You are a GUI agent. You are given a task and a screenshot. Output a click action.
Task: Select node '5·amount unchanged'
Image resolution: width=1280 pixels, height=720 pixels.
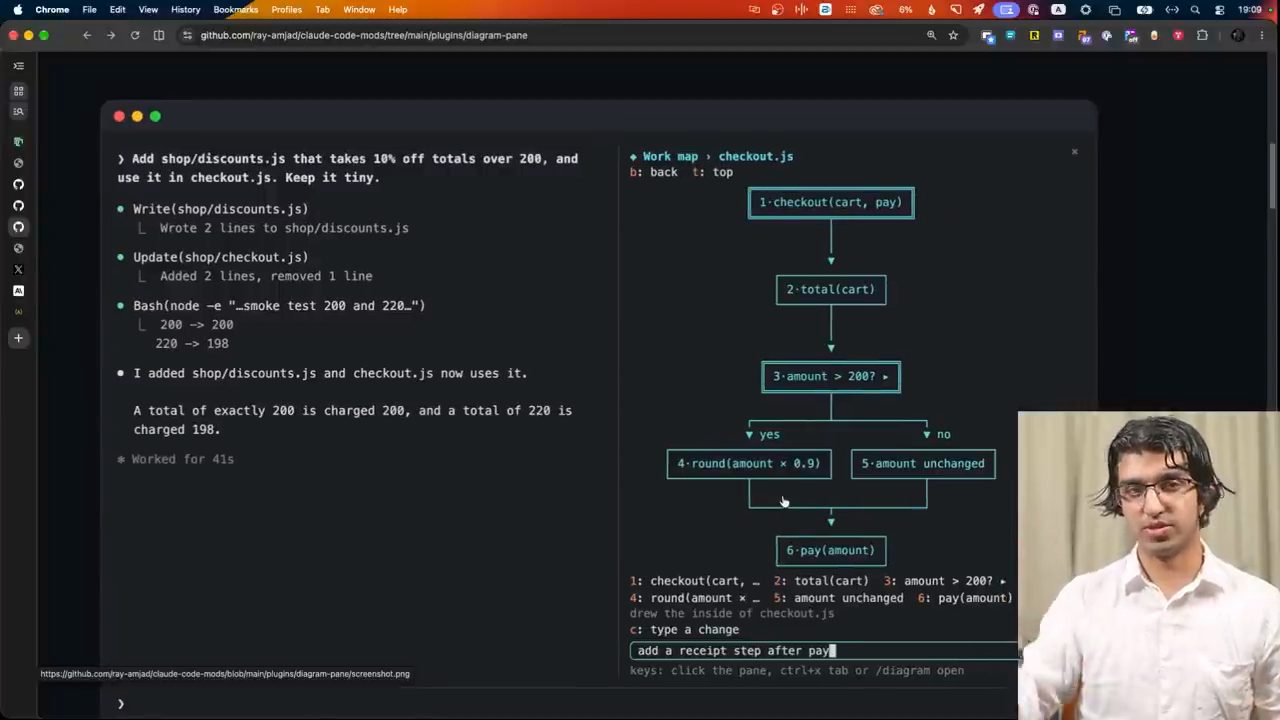coord(923,464)
